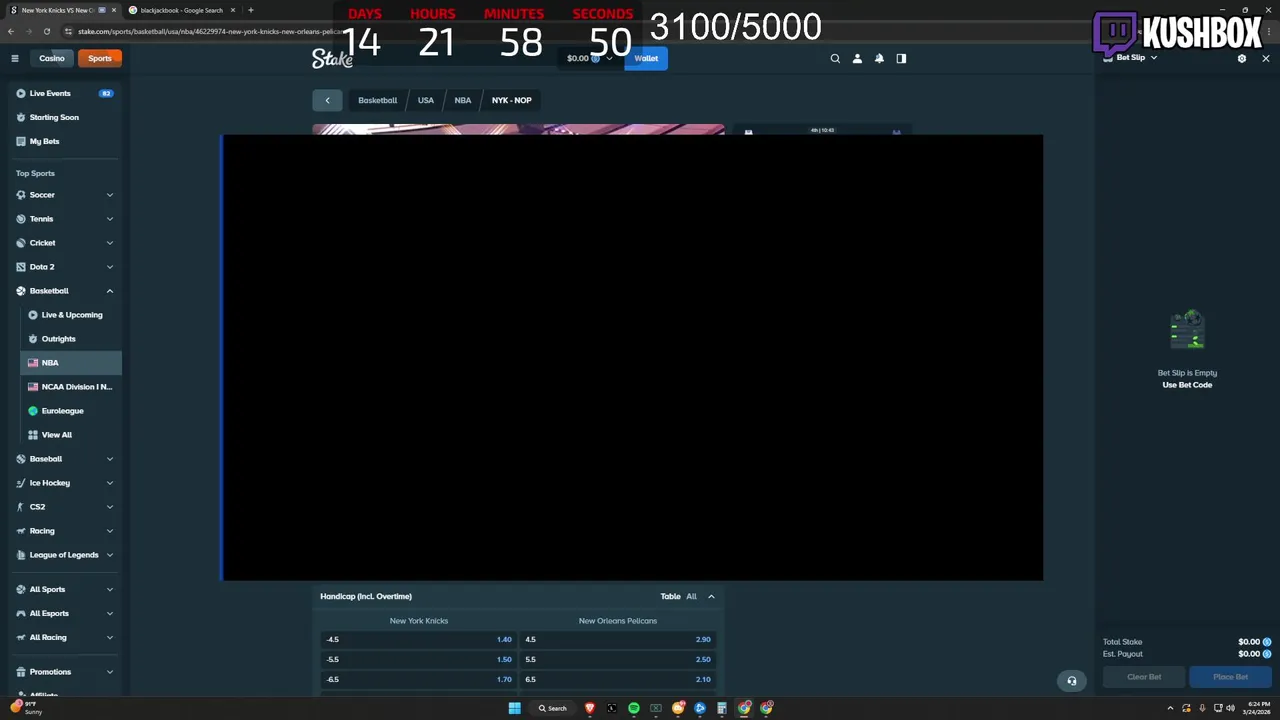This screenshot has height=720, width=1280.
Task: Close the Bet Slip panel
Action: pyautogui.click(x=1266, y=58)
